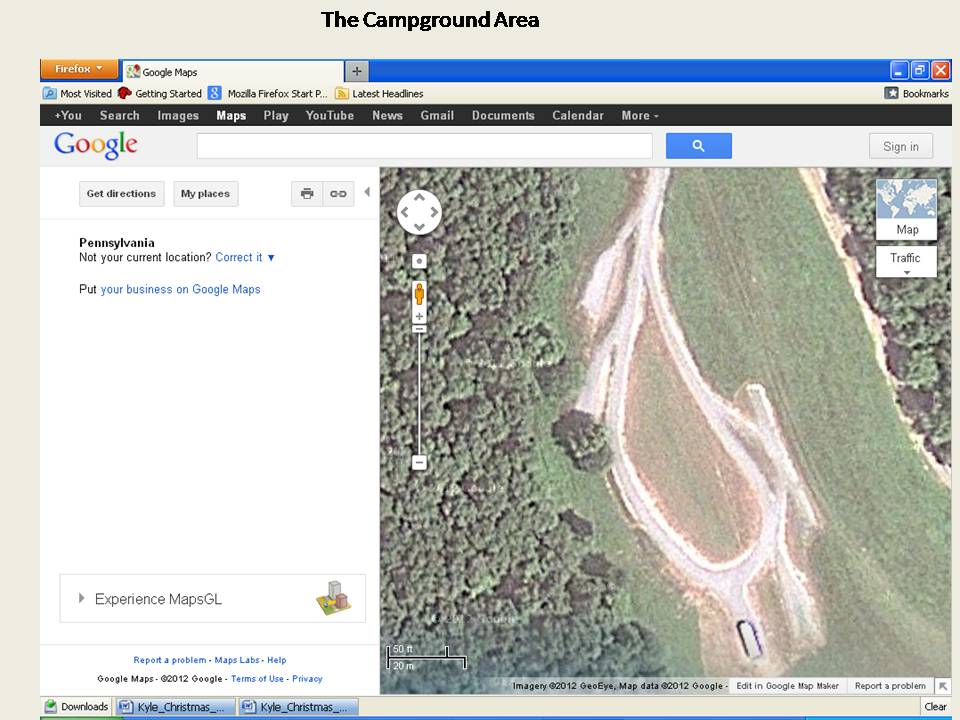Screen dimensions: 960x720
Task: Pan the map with the navigation compass
Action: 419,212
